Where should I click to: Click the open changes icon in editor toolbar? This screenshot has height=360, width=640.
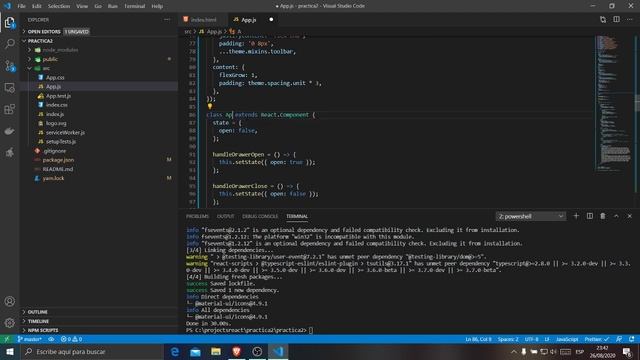point(603,20)
